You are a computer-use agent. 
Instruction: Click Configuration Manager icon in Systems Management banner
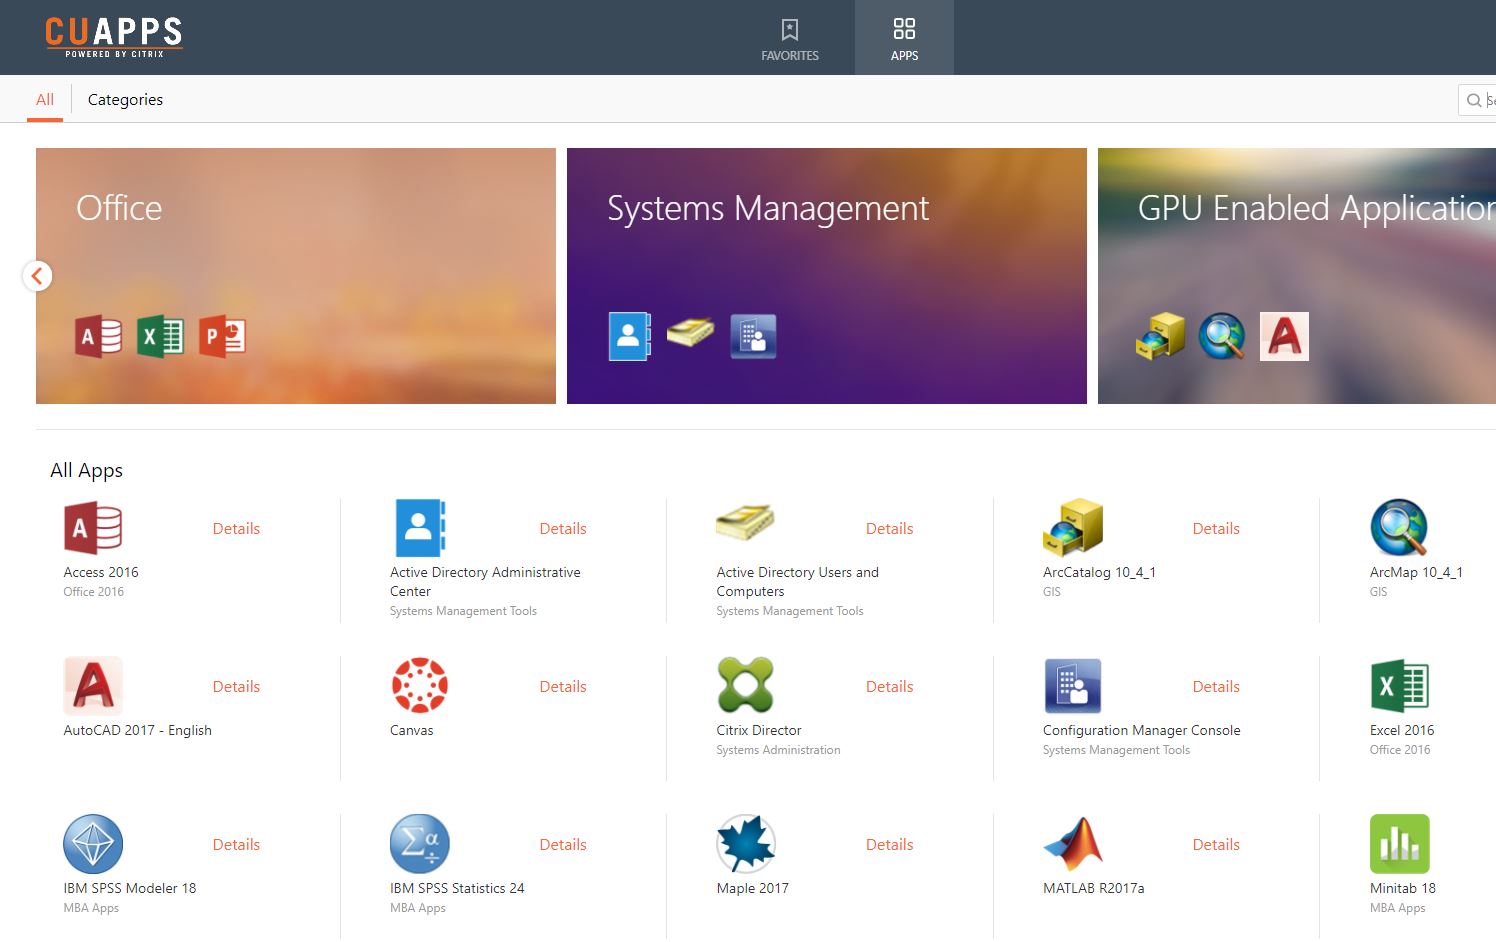pyautogui.click(x=753, y=336)
